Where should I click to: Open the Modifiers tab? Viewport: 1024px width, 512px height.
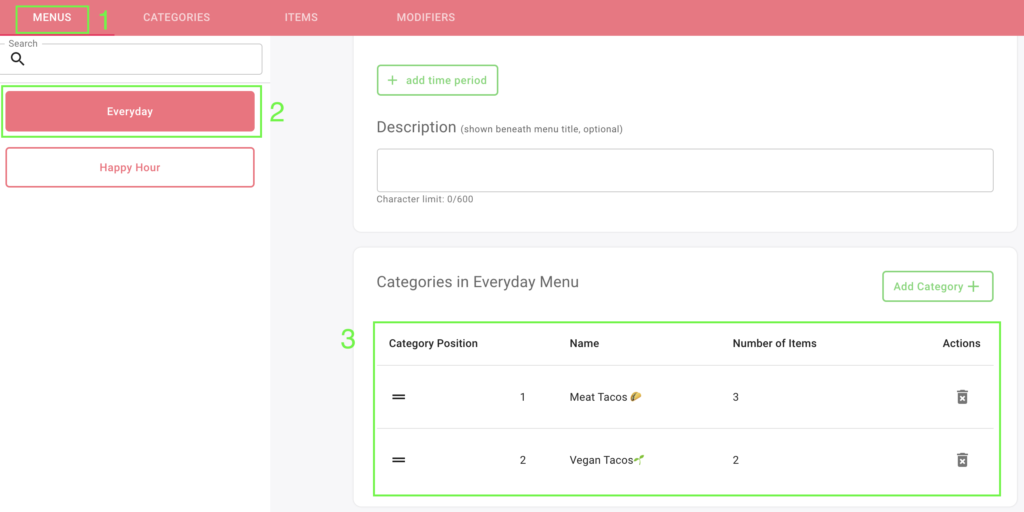point(426,18)
